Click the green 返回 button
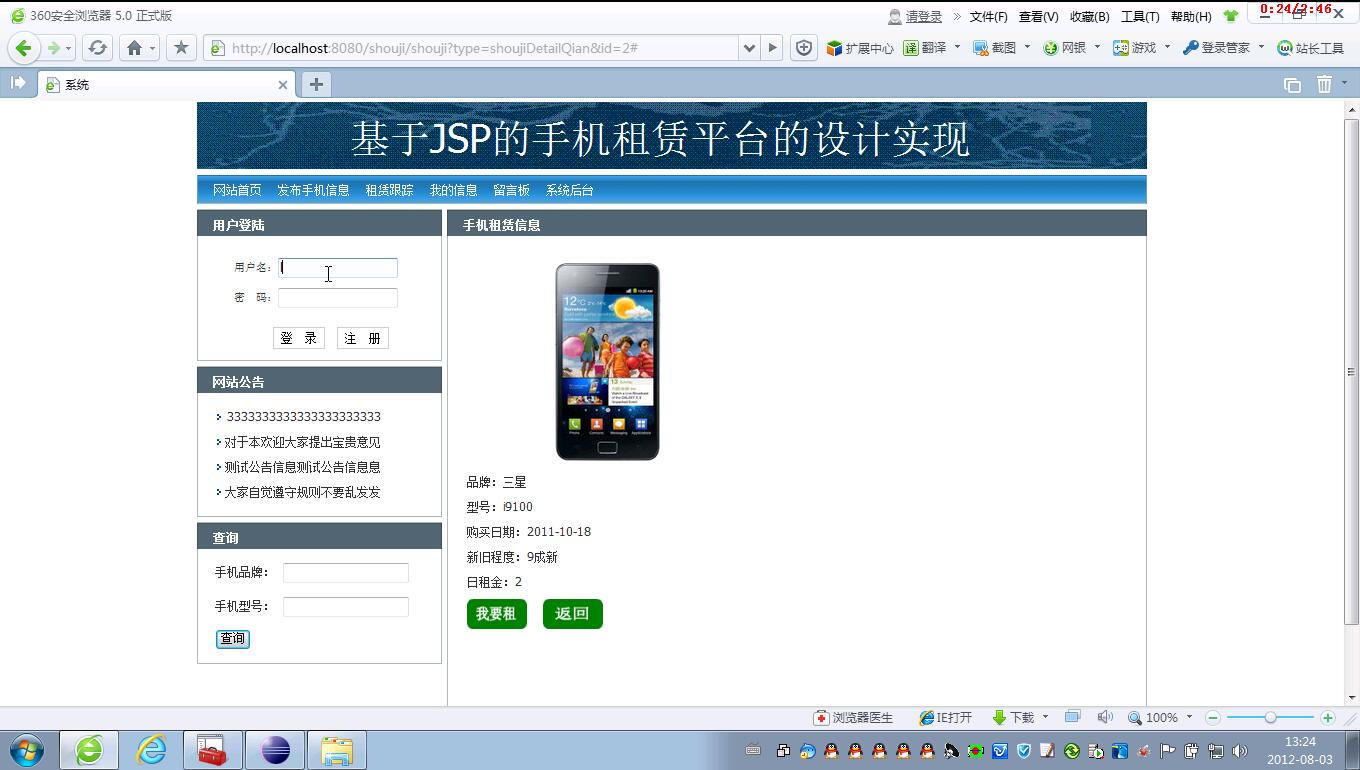The width and height of the screenshot is (1360, 770). [x=572, y=614]
